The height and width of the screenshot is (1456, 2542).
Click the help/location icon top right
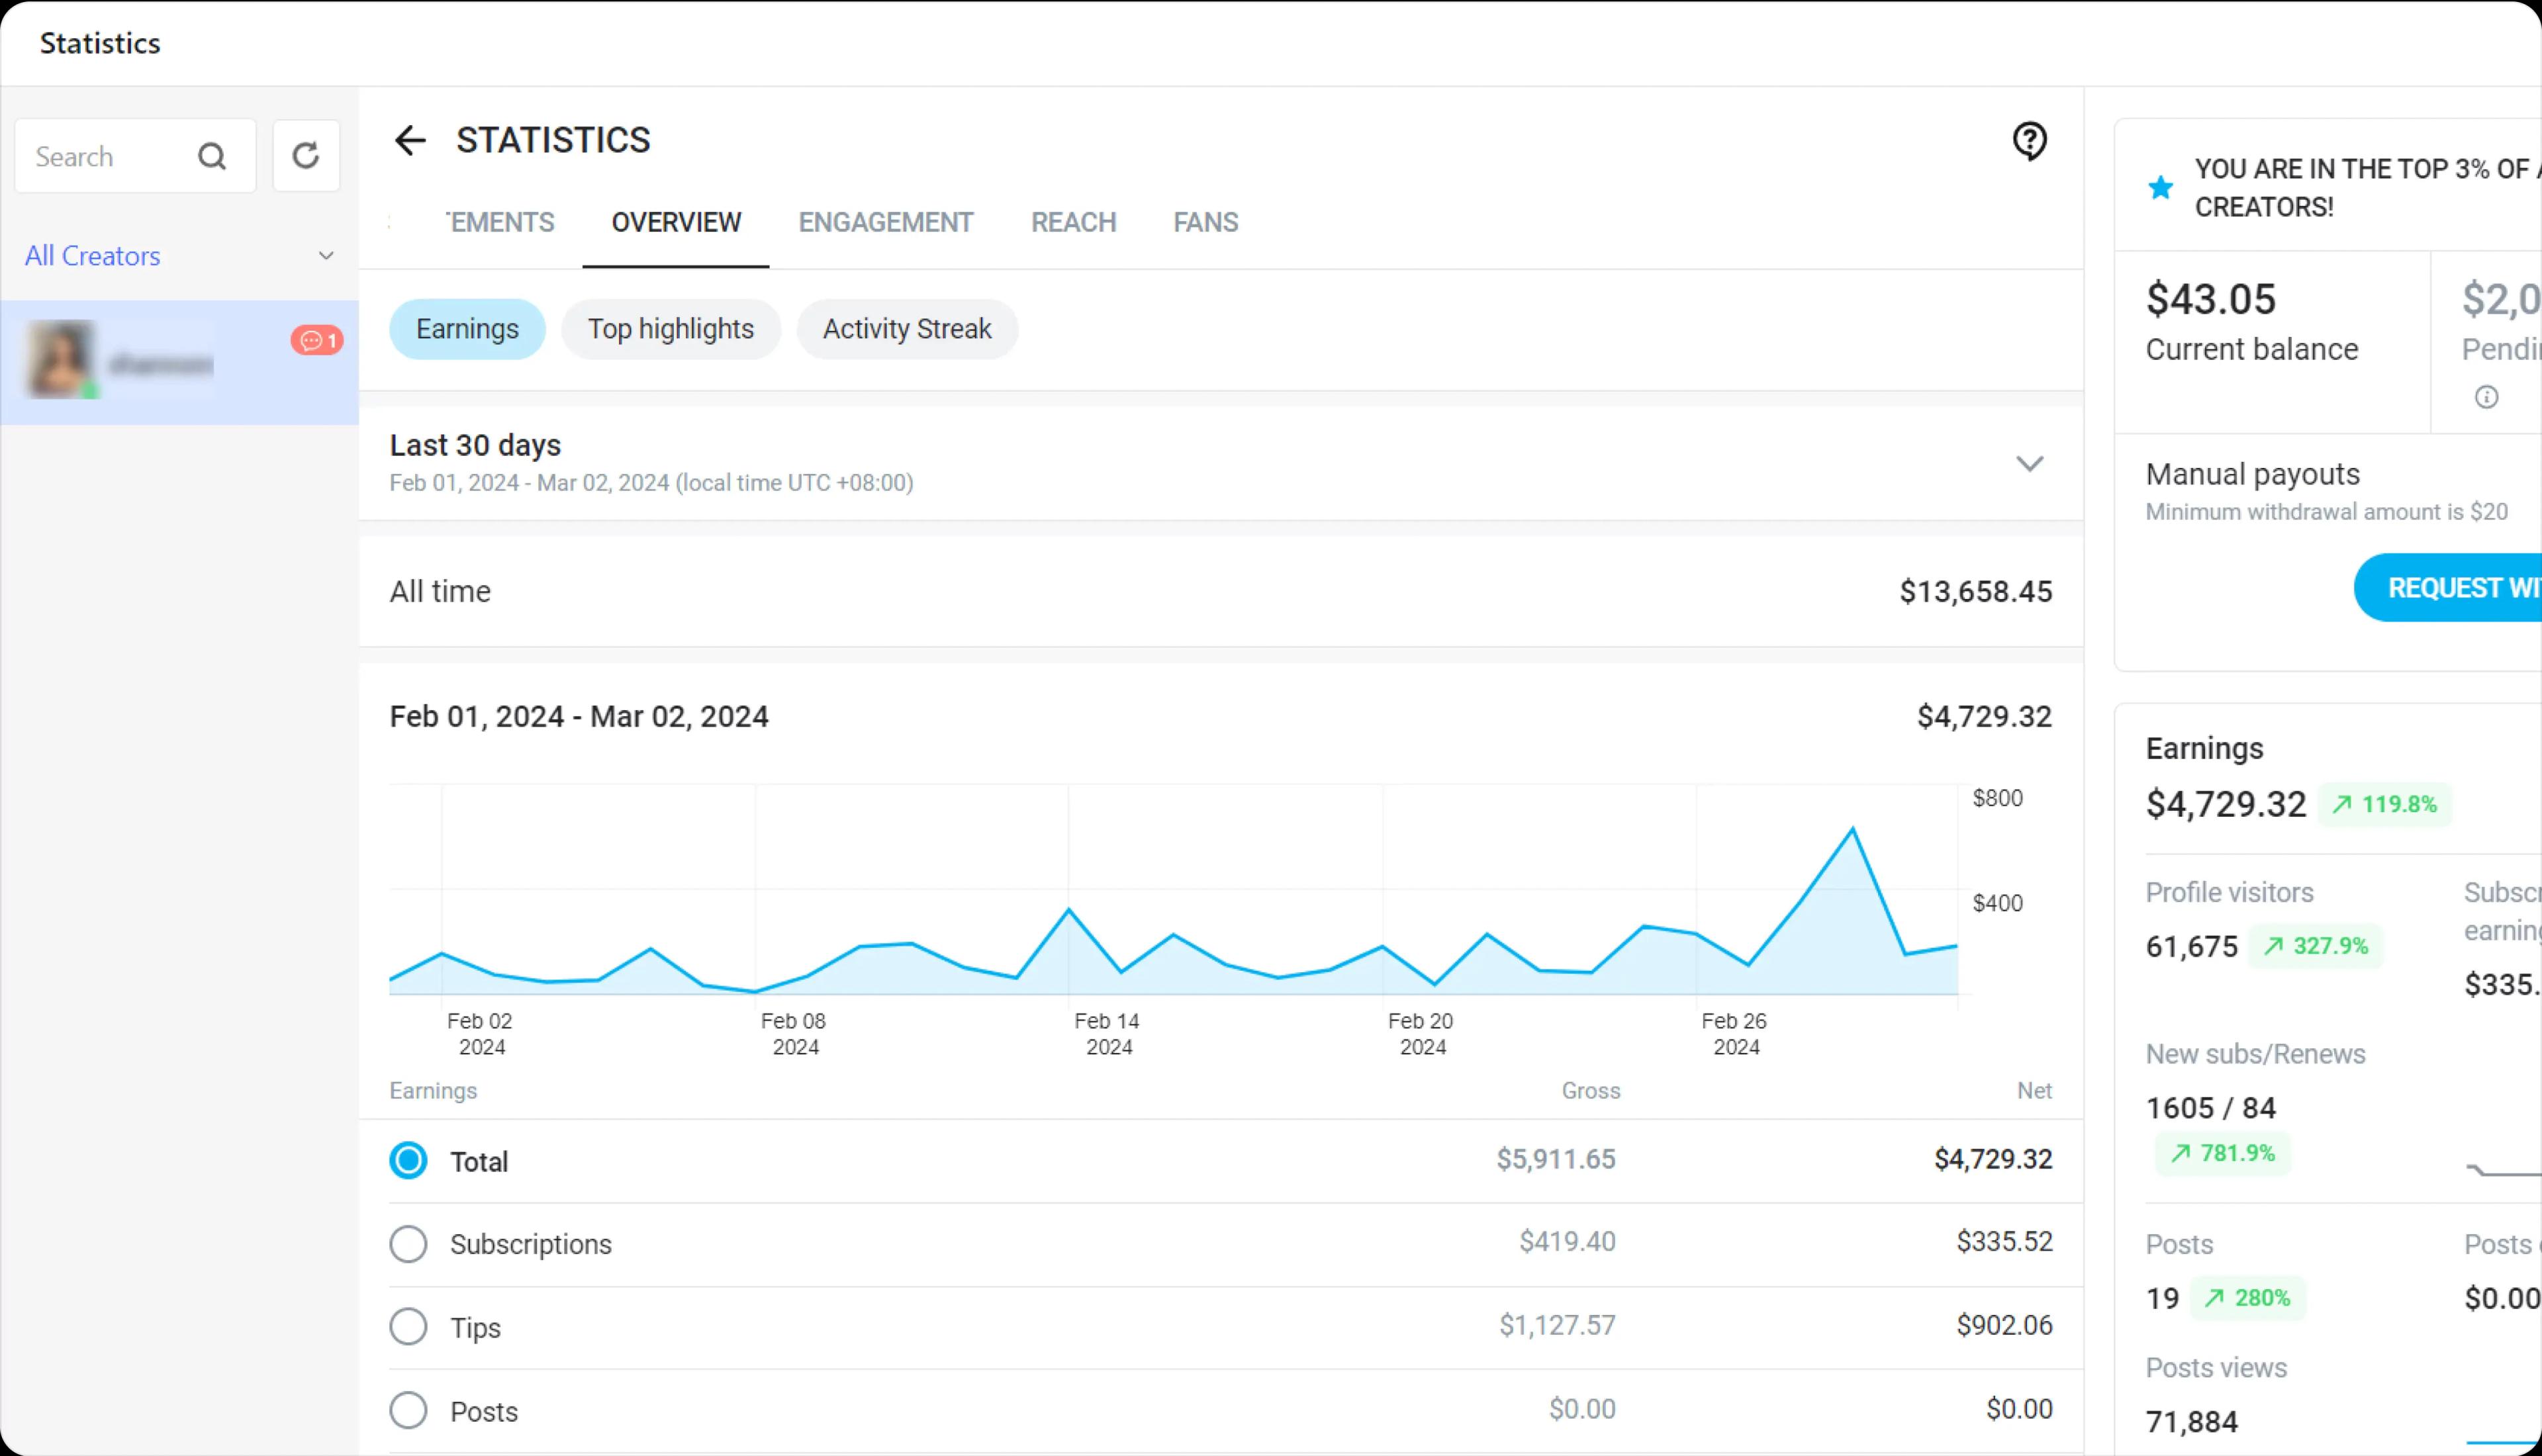pos(2030,140)
